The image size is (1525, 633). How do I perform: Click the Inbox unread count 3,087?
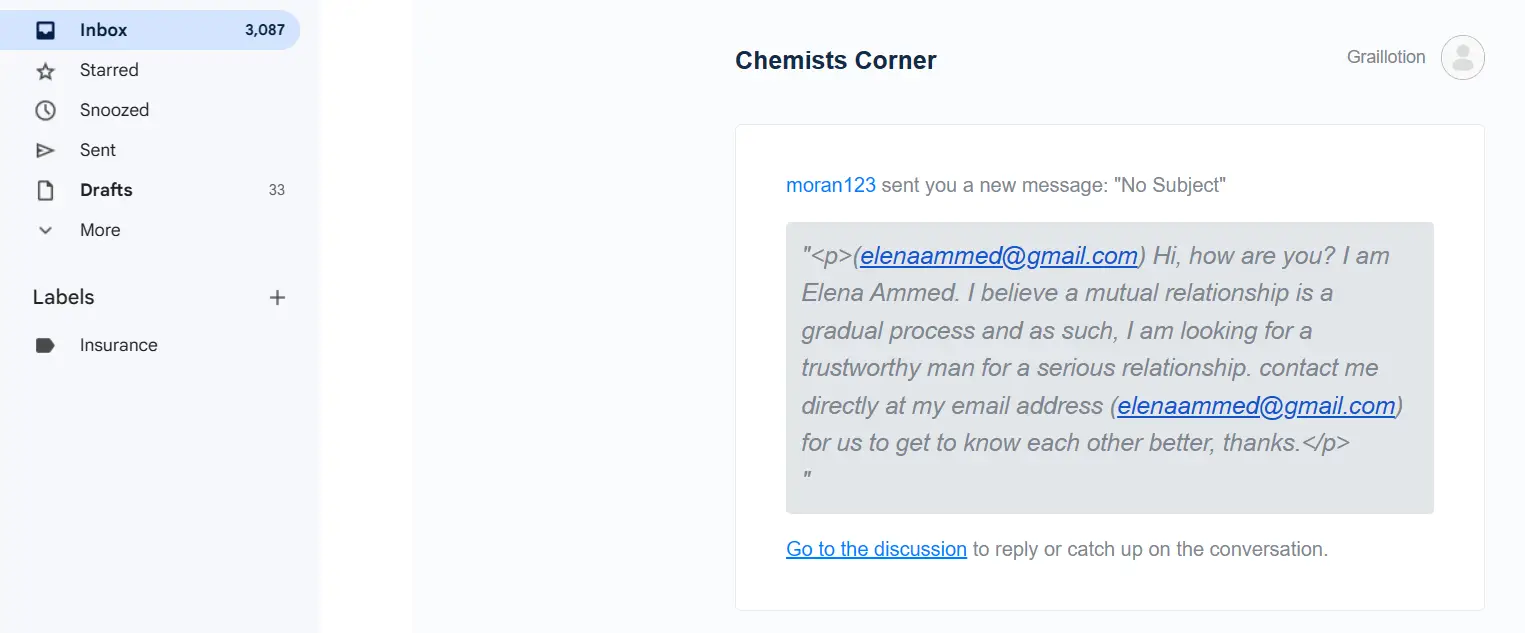265,30
